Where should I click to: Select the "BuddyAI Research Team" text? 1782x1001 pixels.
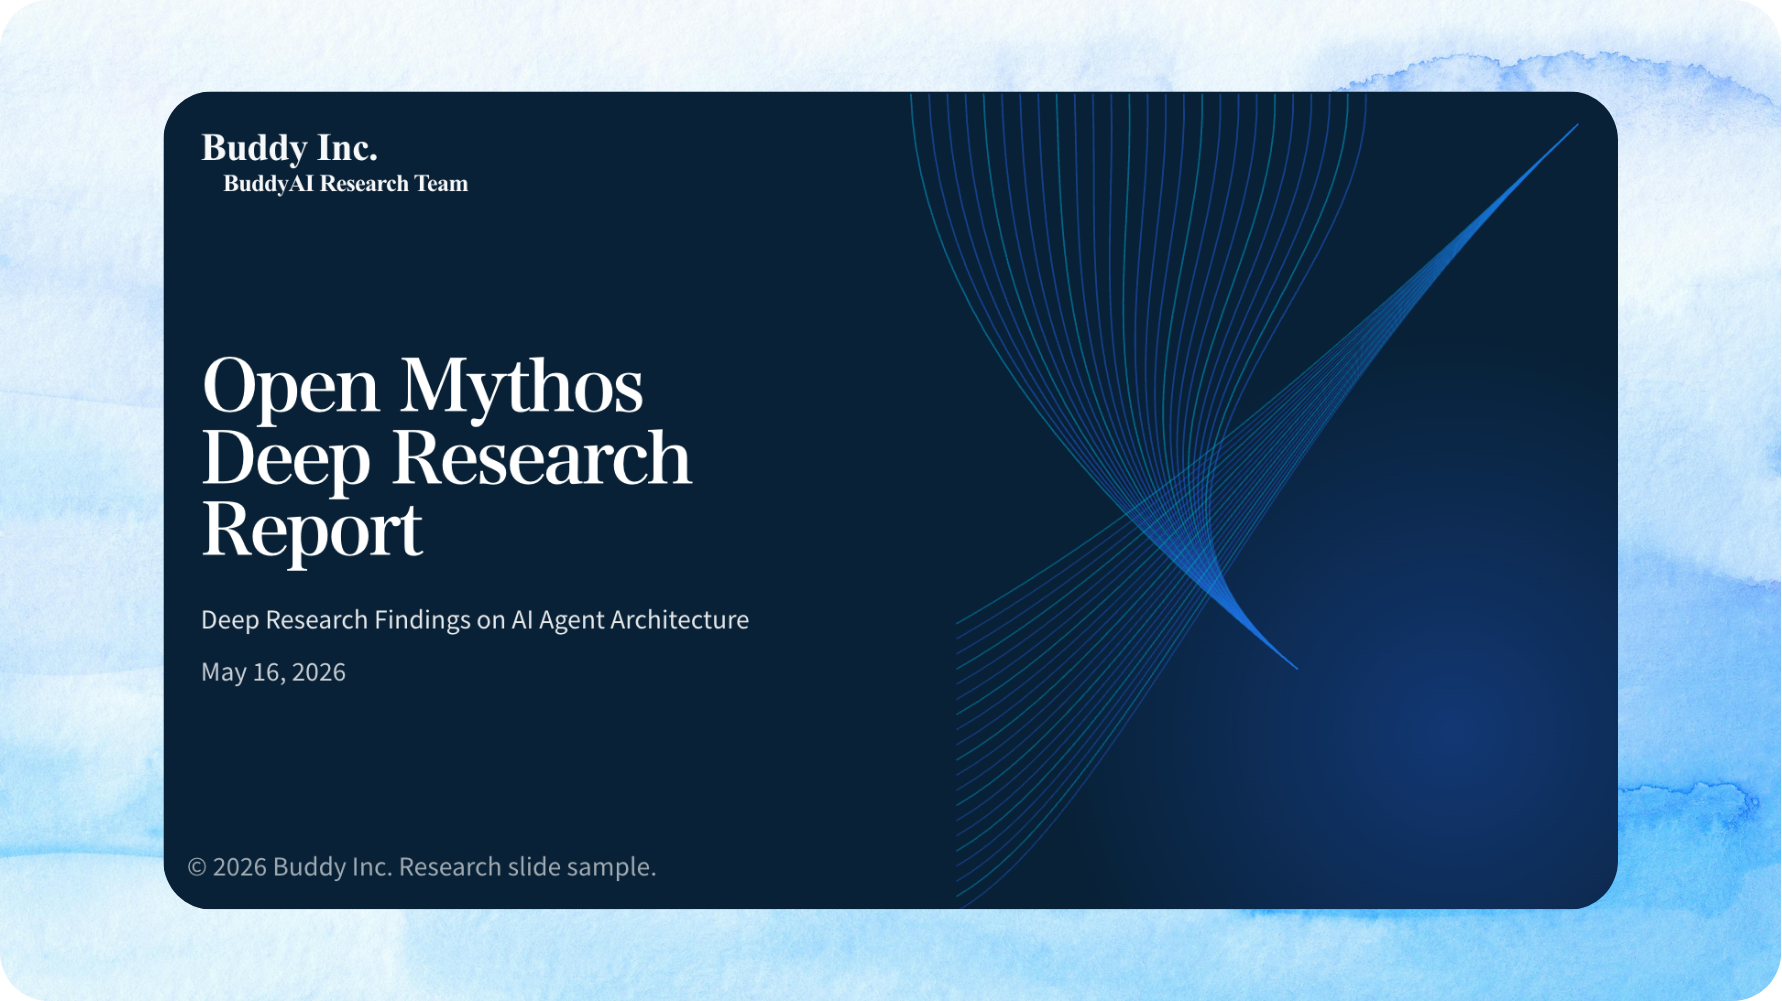point(345,184)
